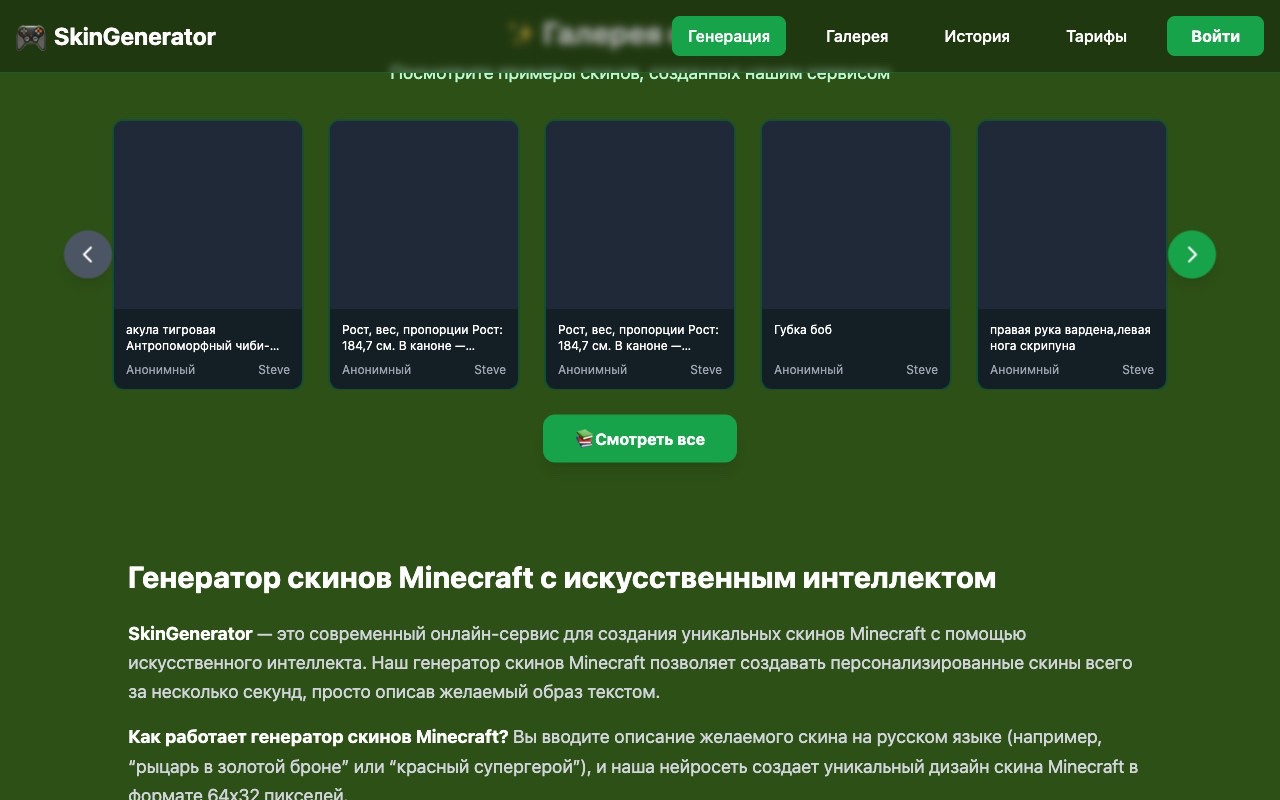Click "Анонимный" on the правая рука вардена card

click(x=1024, y=370)
